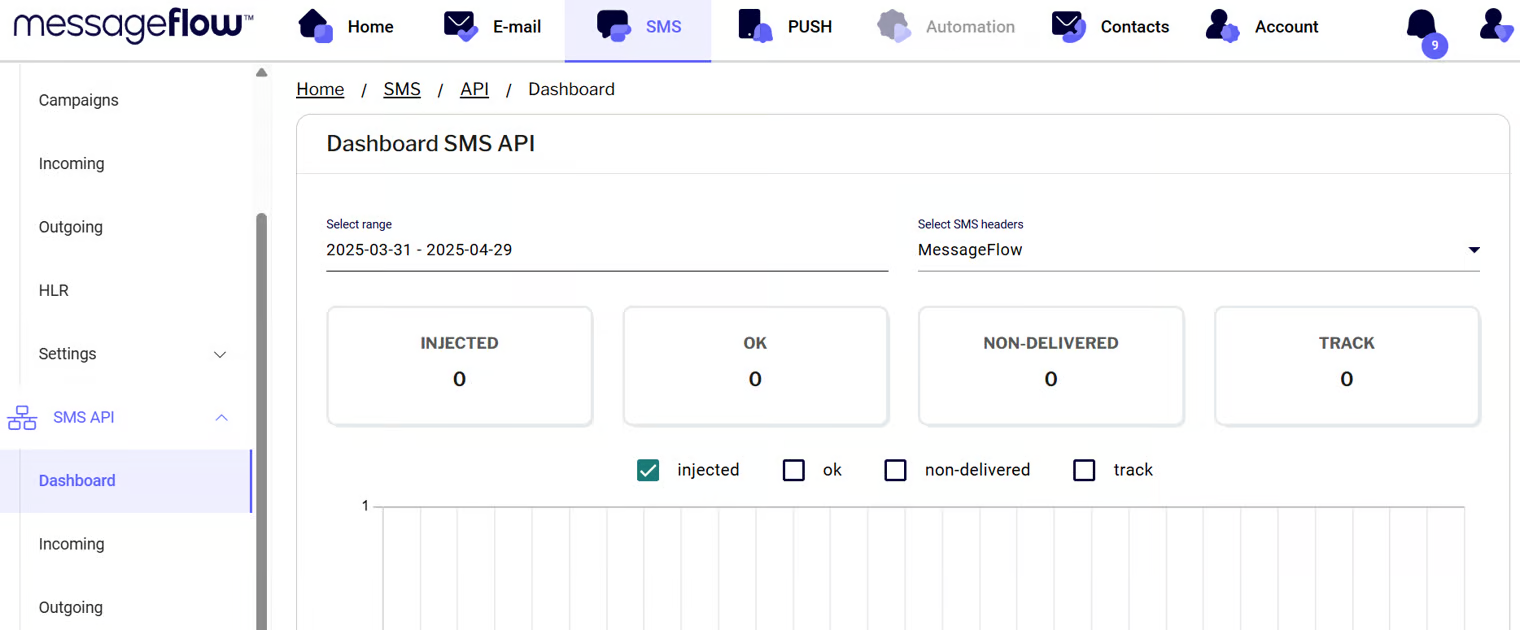The height and width of the screenshot is (630, 1520).
Task: Click the SMS speech bubble icon
Action: coord(612,26)
